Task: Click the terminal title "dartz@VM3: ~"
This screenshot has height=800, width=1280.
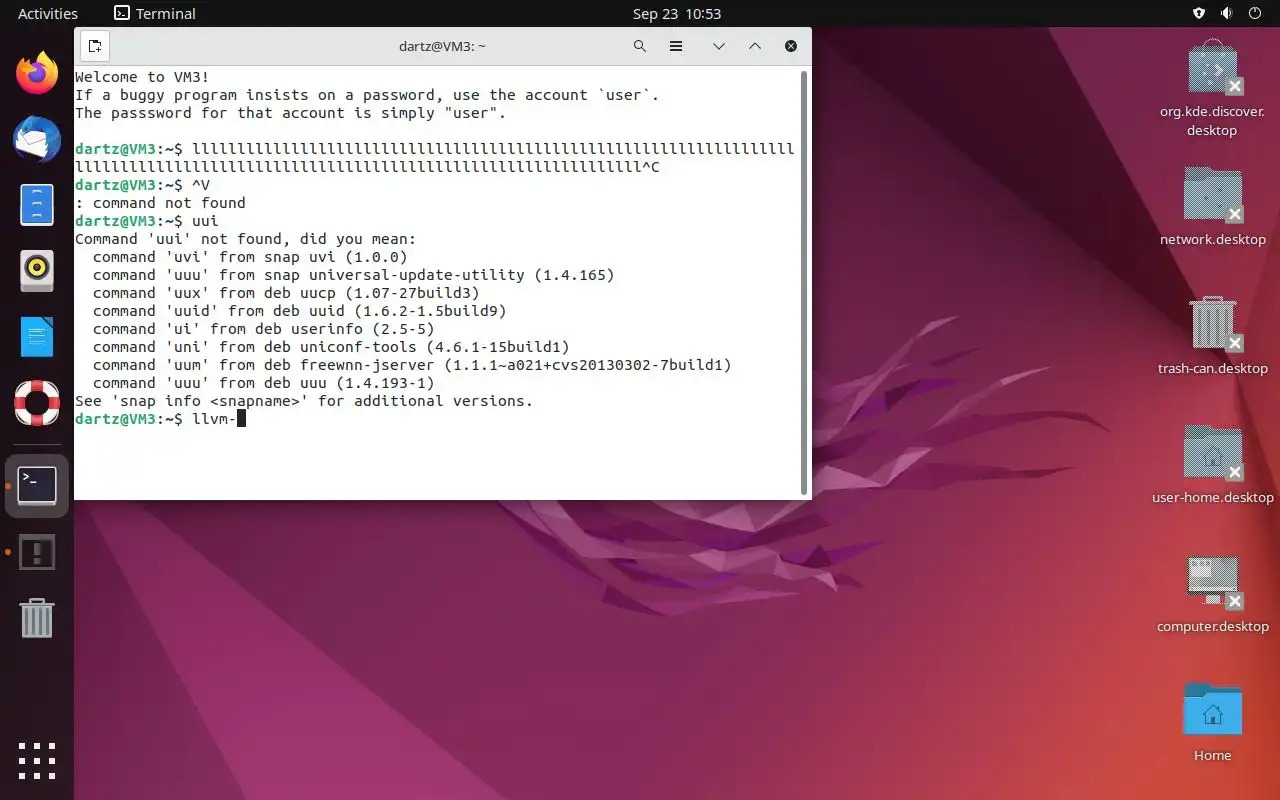Action: tap(440, 46)
